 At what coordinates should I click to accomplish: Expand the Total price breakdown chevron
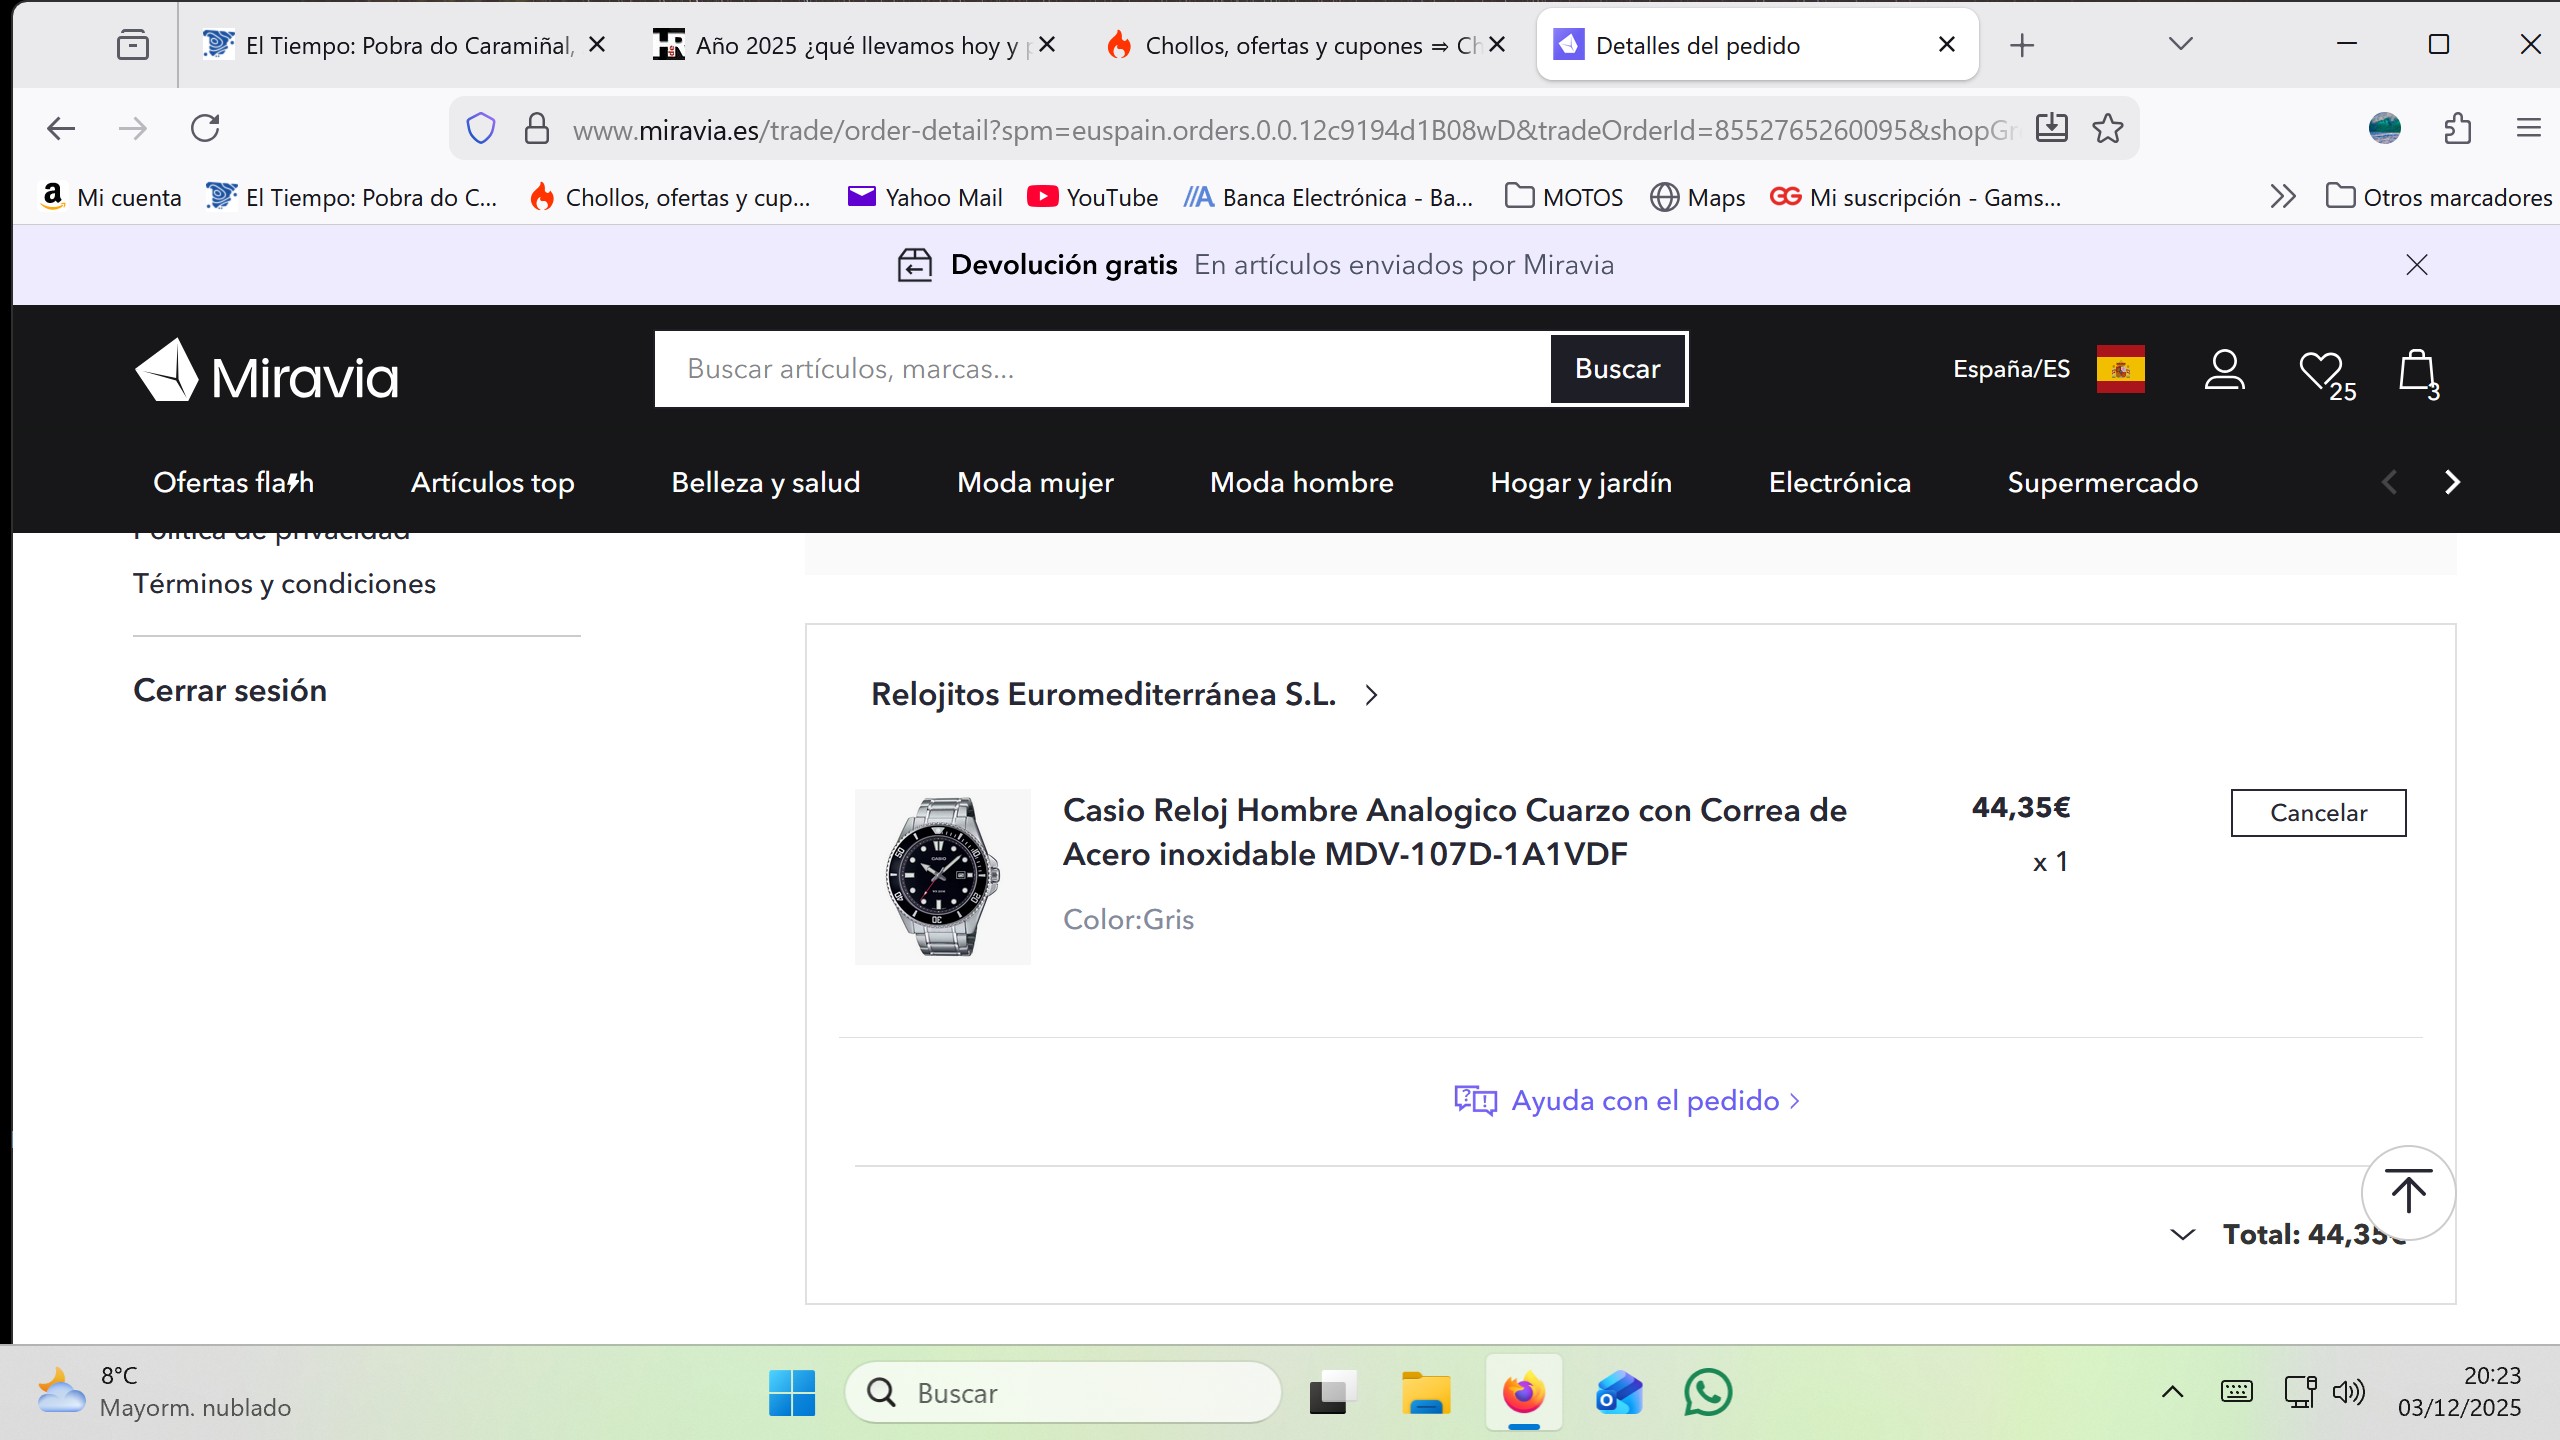pyautogui.click(x=2182, y=1235)
